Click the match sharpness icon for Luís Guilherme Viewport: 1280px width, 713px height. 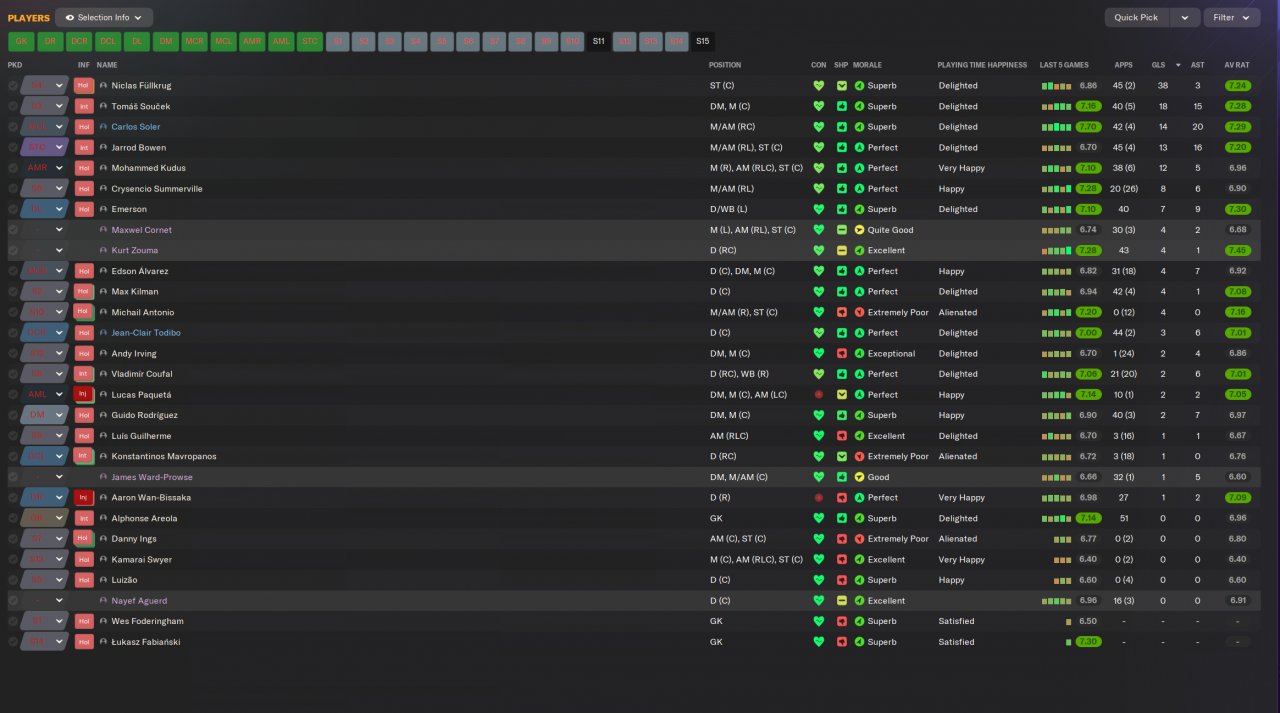coord(842,436)
